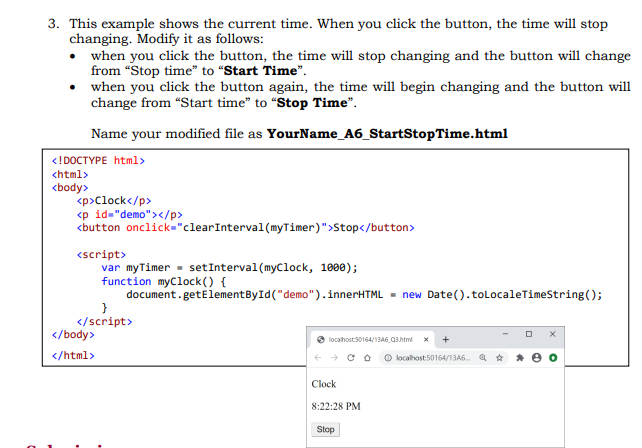Click the localhost address bar field
Viewport: 642px width, 448px height.
pyautogui.click(x=444, y=357)
